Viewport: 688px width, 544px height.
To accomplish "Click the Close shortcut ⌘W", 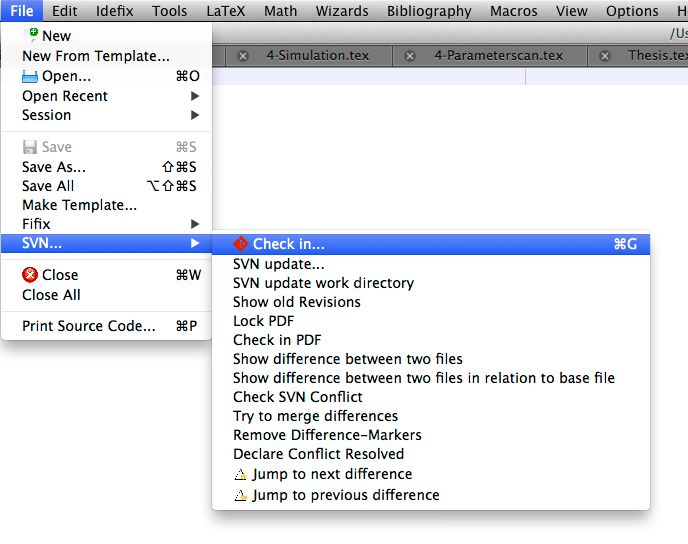I will pos(188,275).
